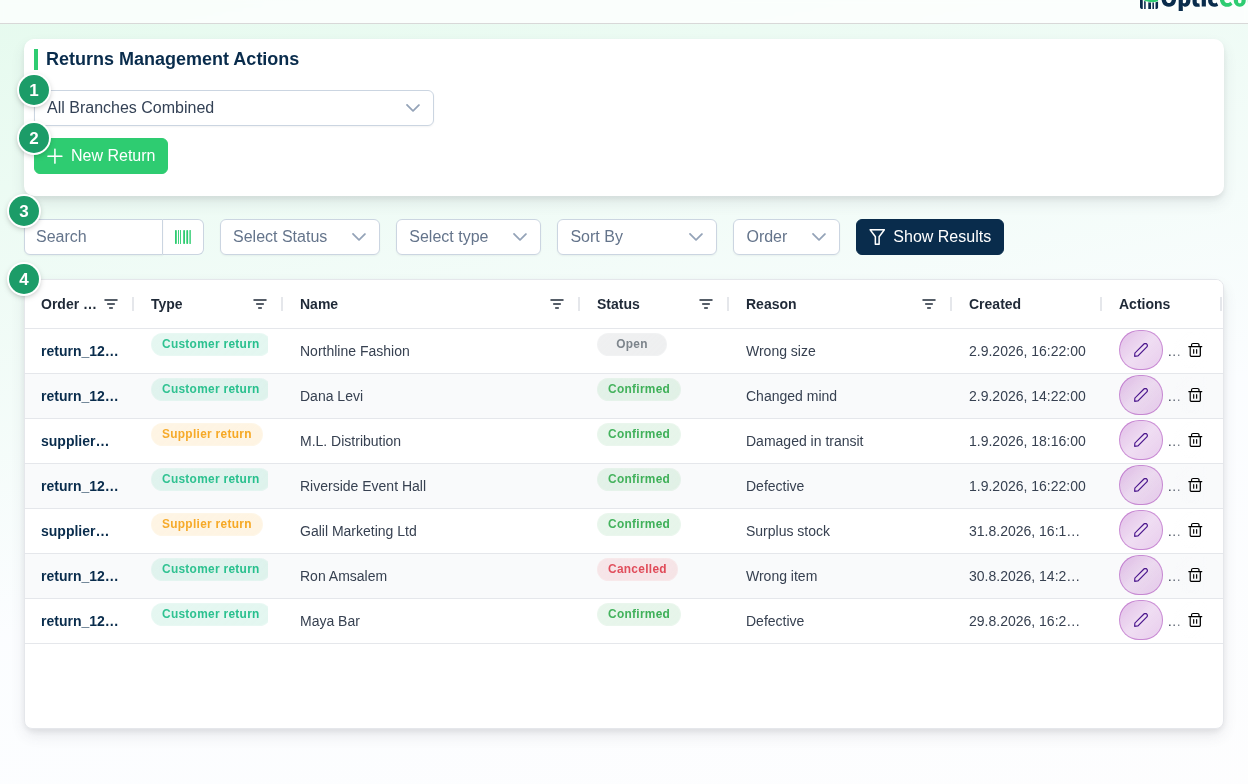
Task: Click the created date 2.9.2026, 16:22:00
Action: [x=1027, y=351]
